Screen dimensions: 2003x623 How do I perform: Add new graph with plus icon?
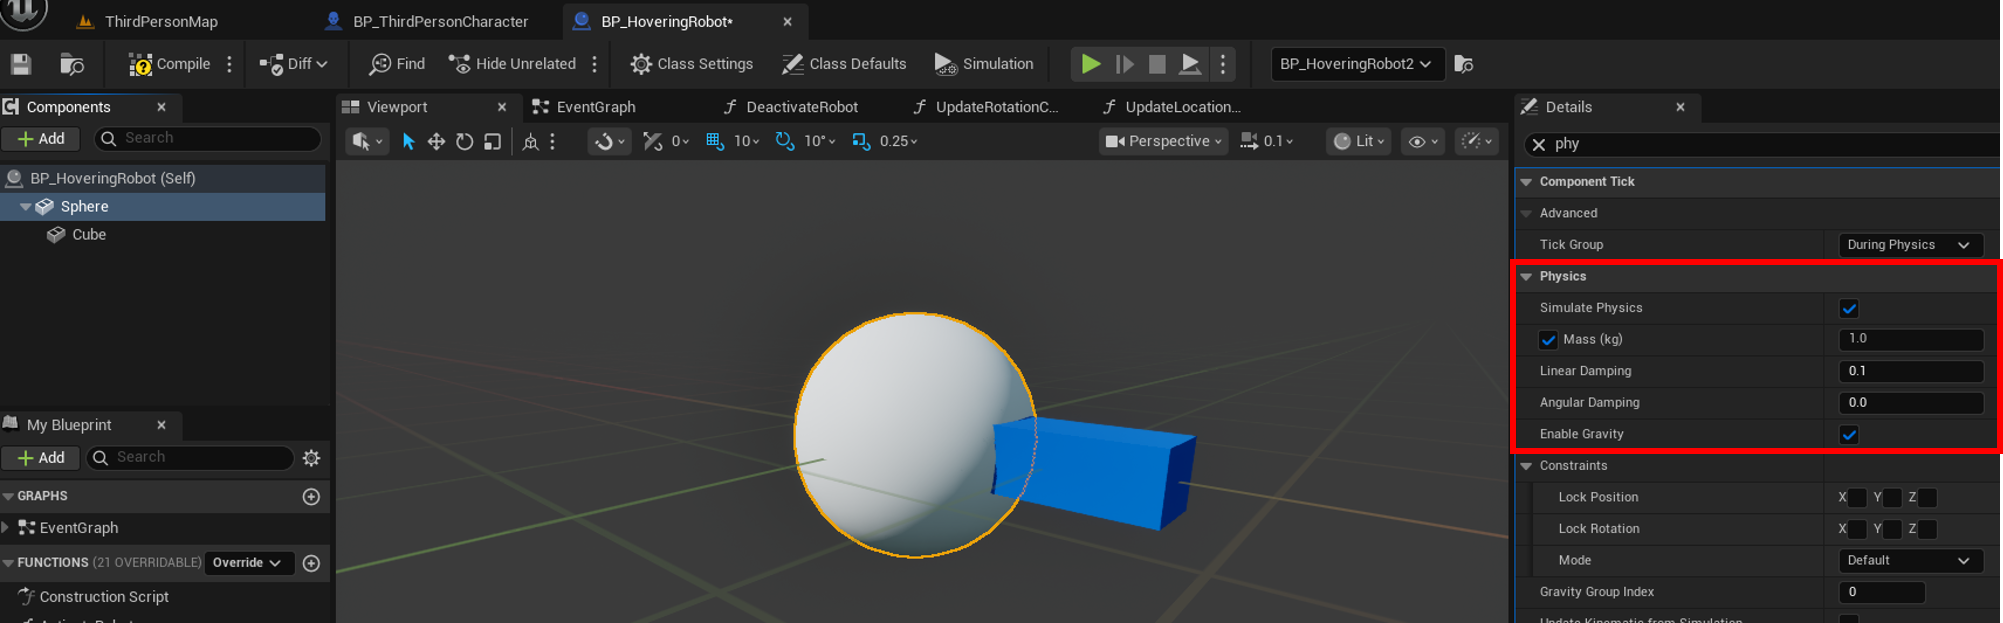[x=311, y=497]
